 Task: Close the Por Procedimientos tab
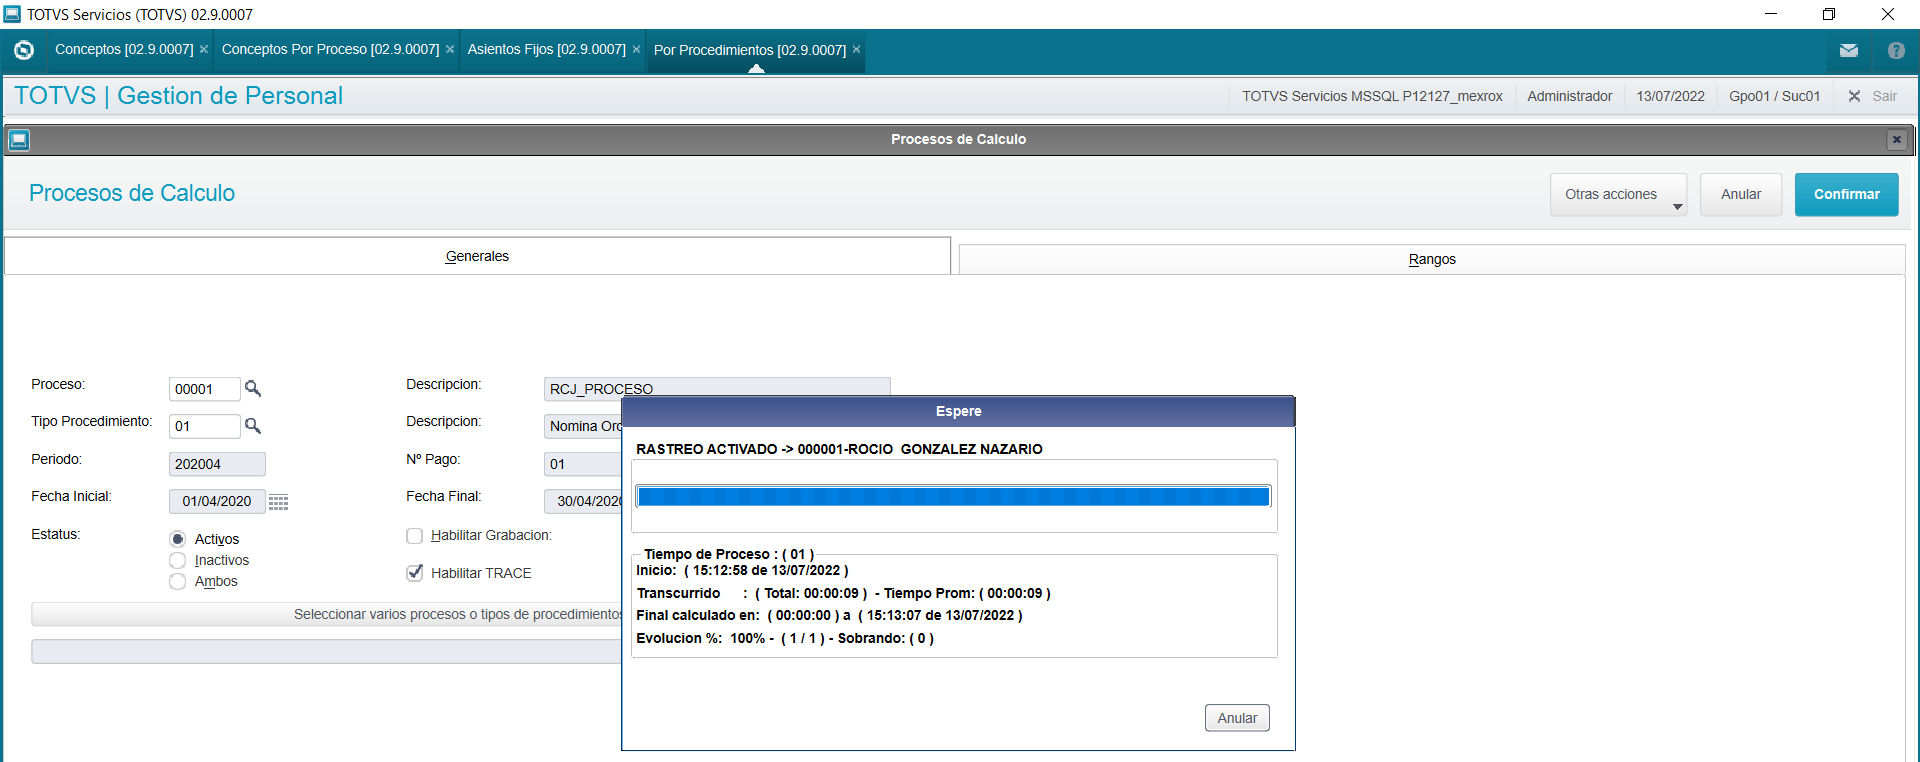pyautogui.click(x=856, y=49)
